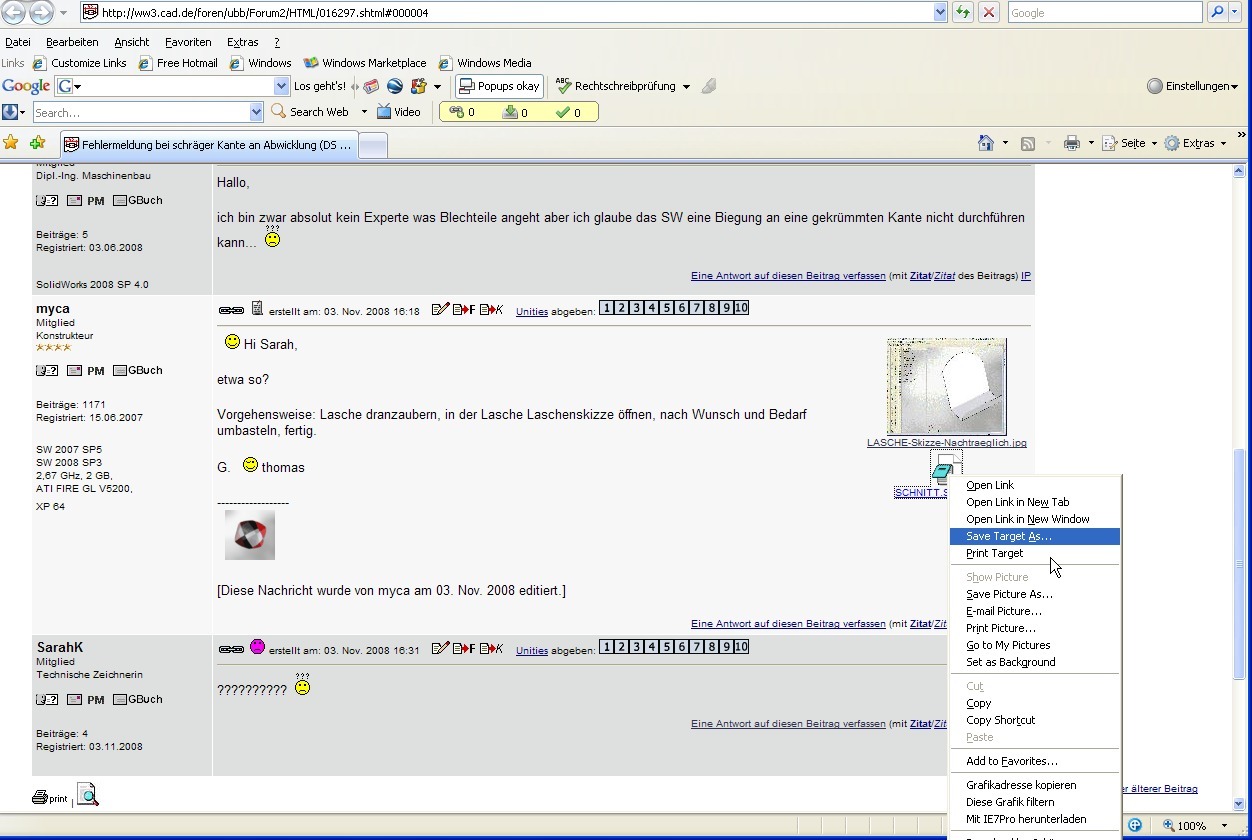Click the envelope email icon under myca
This screenshot has height=840, width=1252.
tap(74, 370)
